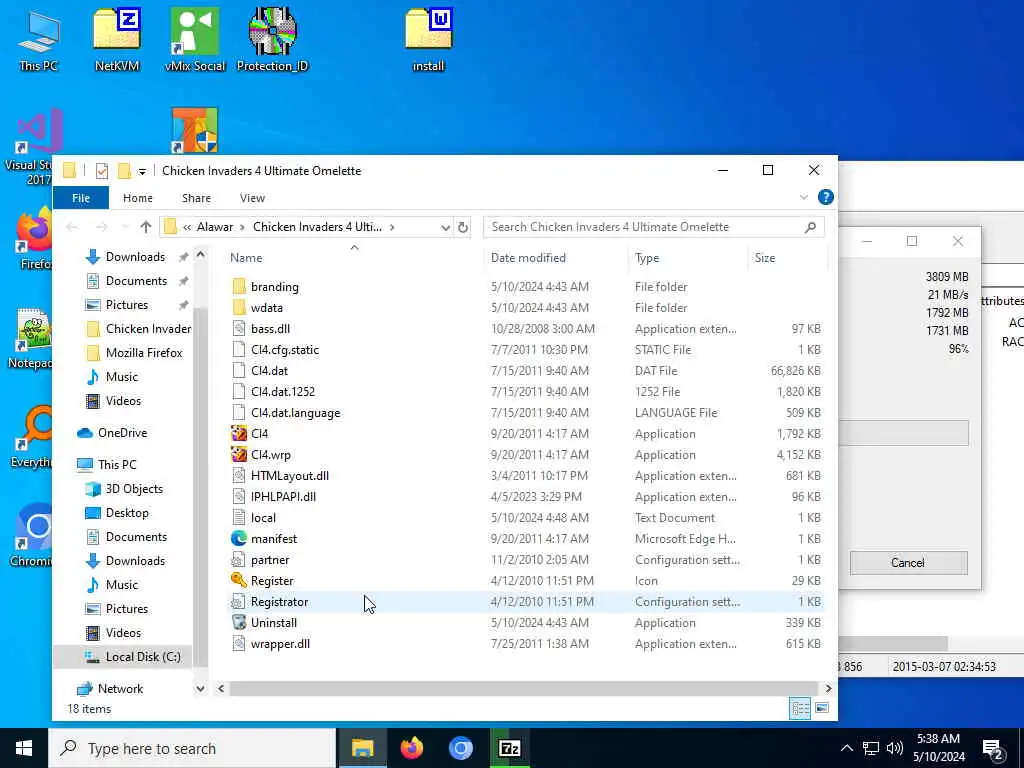Open Customize Quick Access Toolbar dropdown
This screenshot has height=768, width=1024.
(x=142, y=172)
